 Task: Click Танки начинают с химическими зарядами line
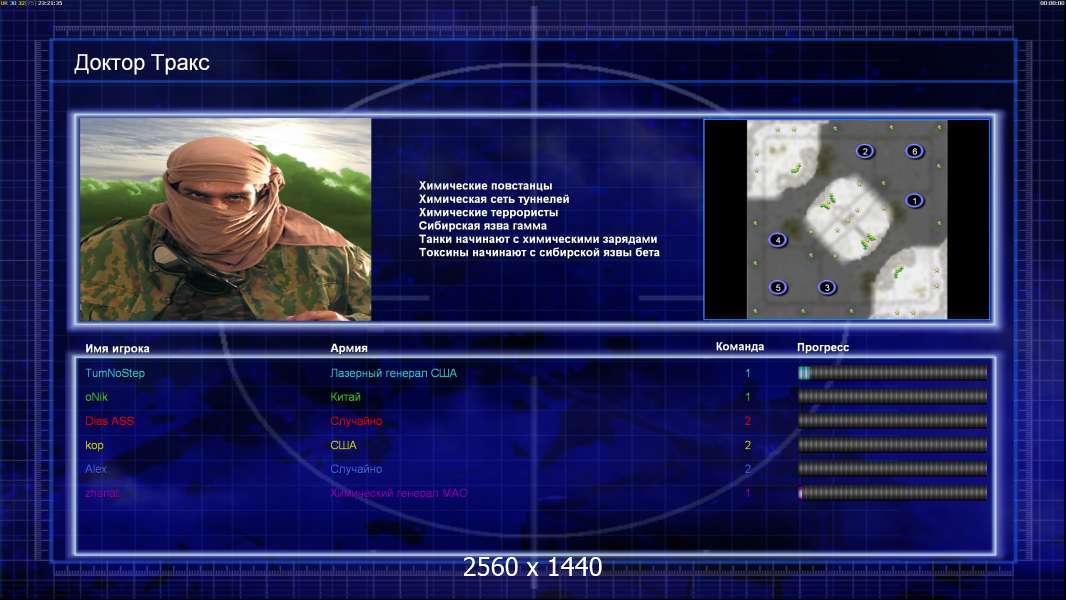click(538, 239)
